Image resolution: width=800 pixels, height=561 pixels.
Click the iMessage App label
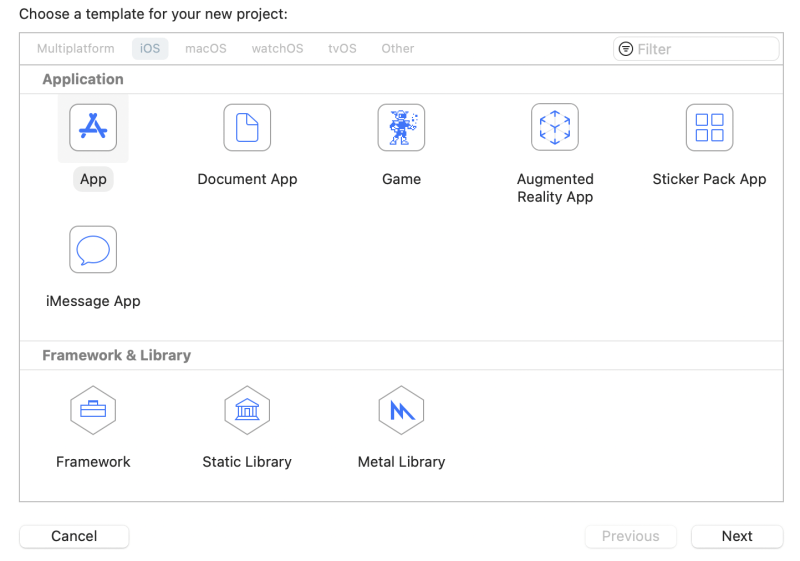(93, 301)
